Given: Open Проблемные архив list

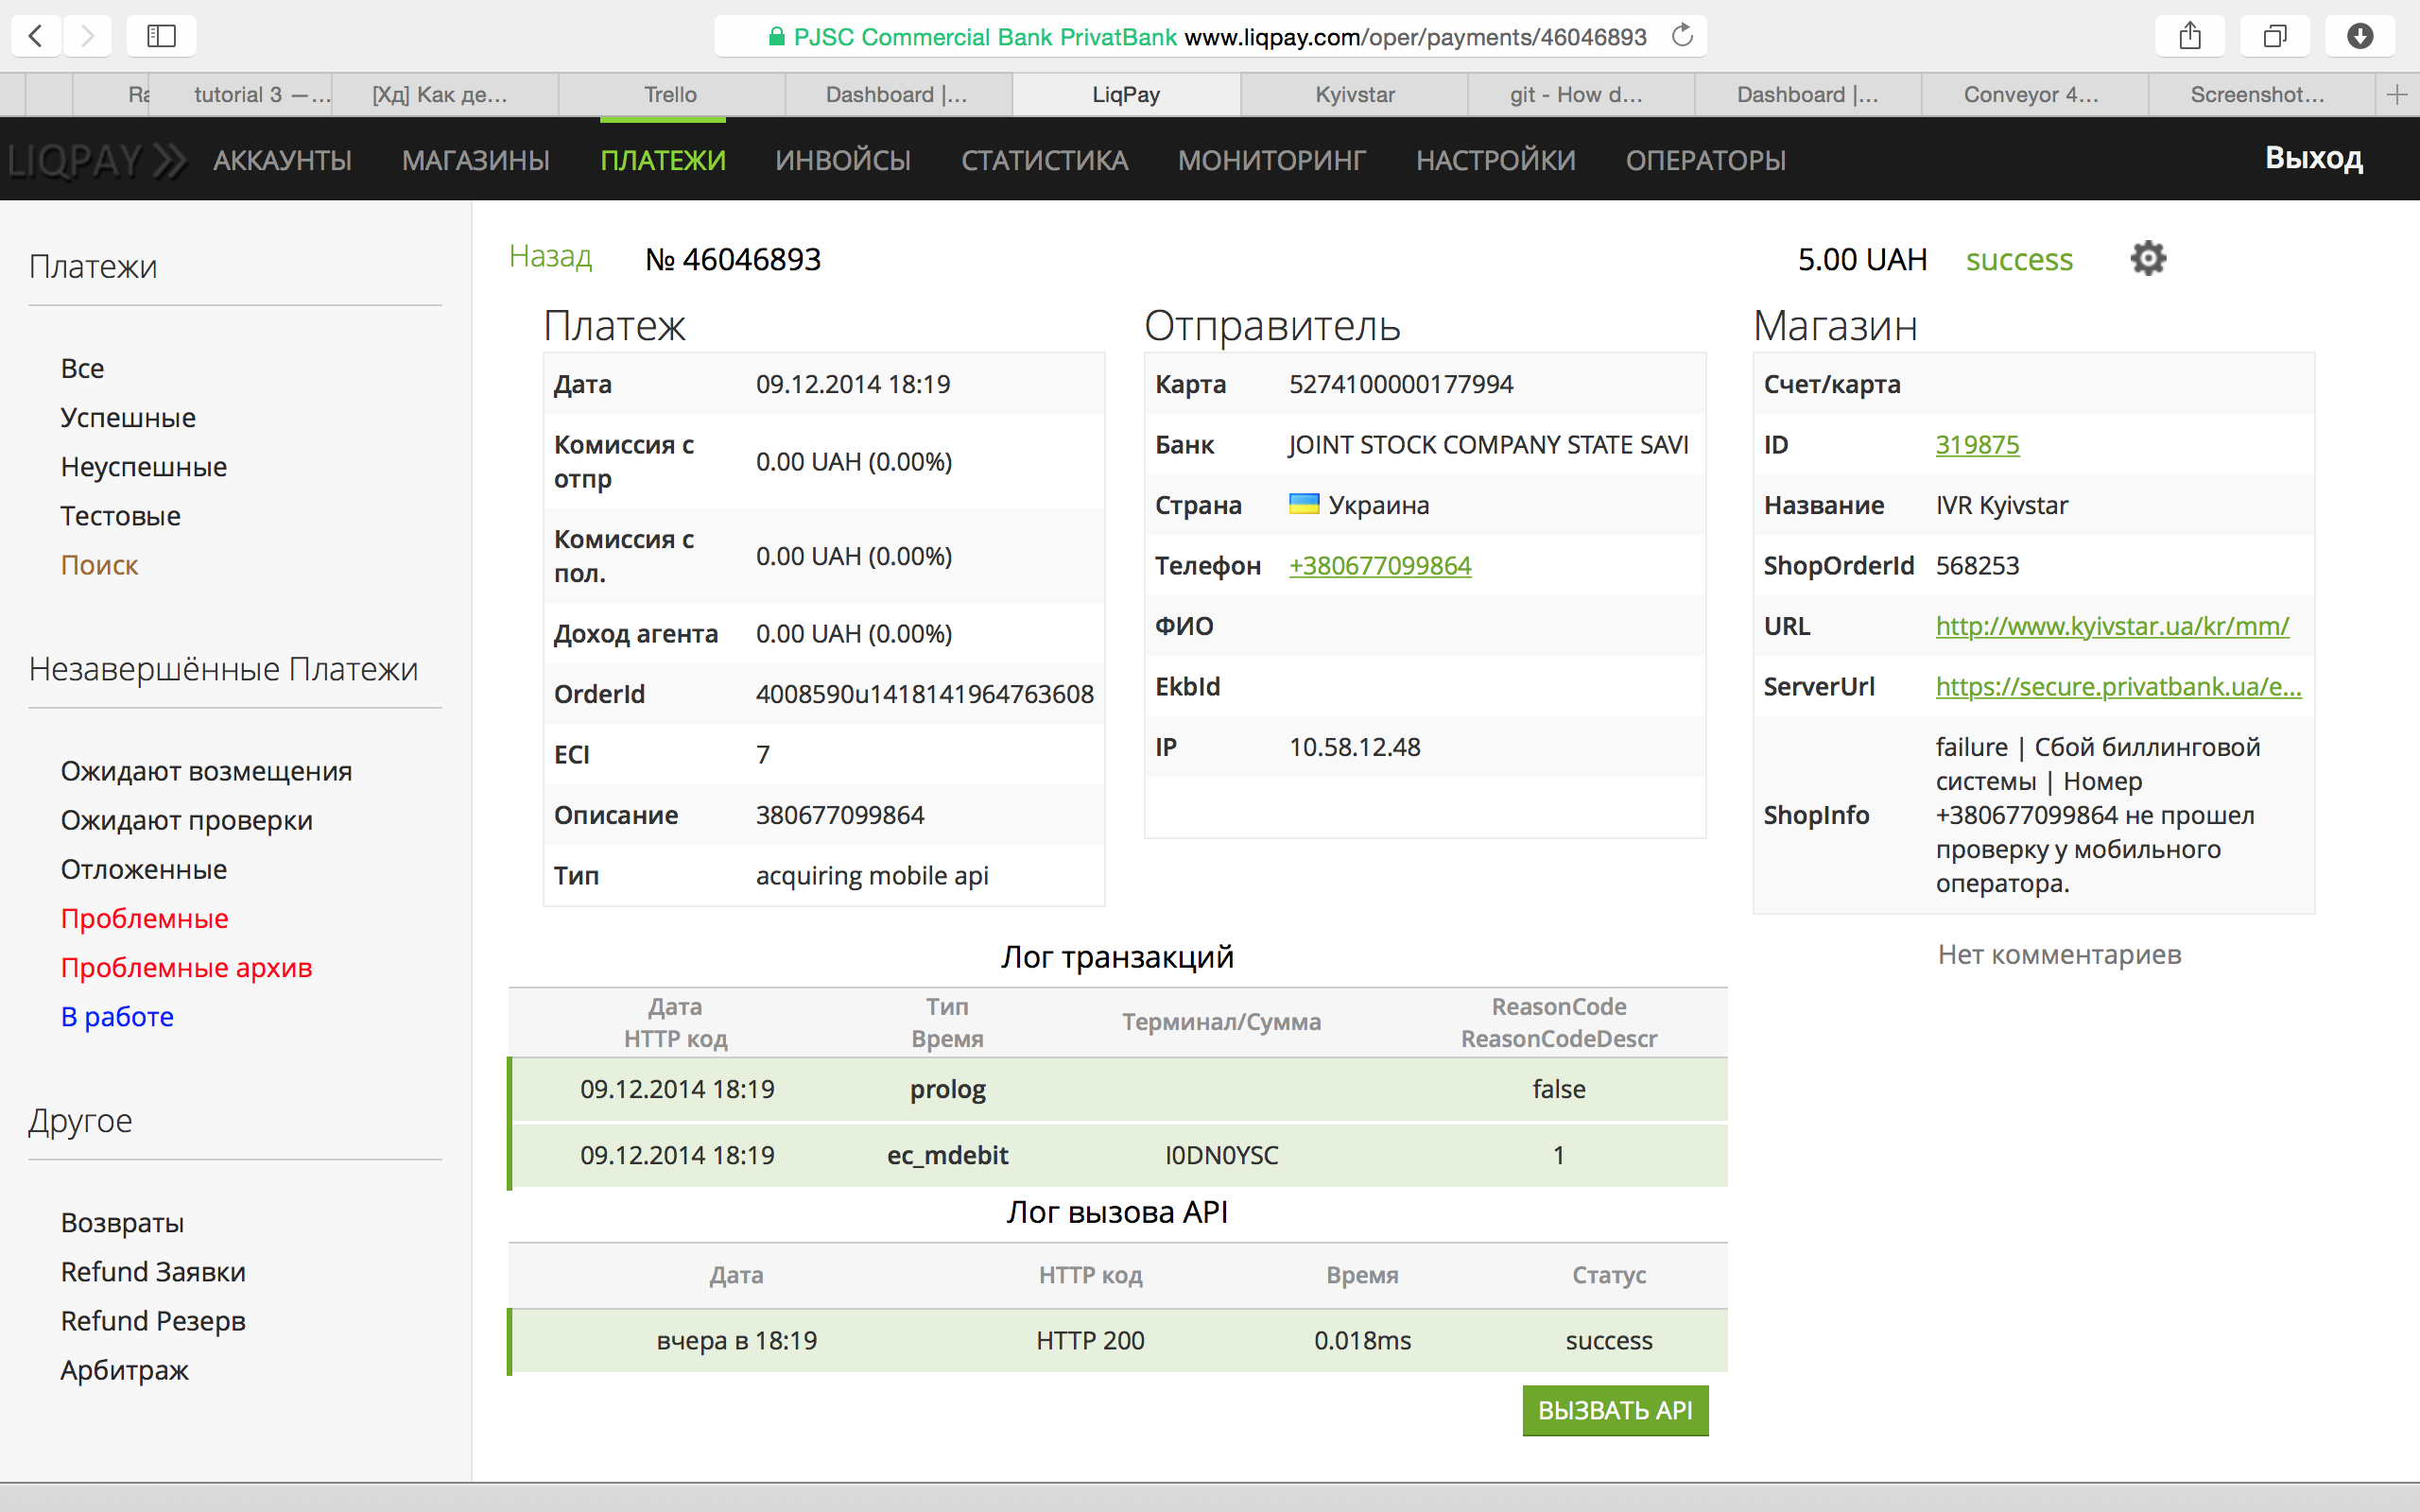Looking at the screenshot, I should click(187, 967).
